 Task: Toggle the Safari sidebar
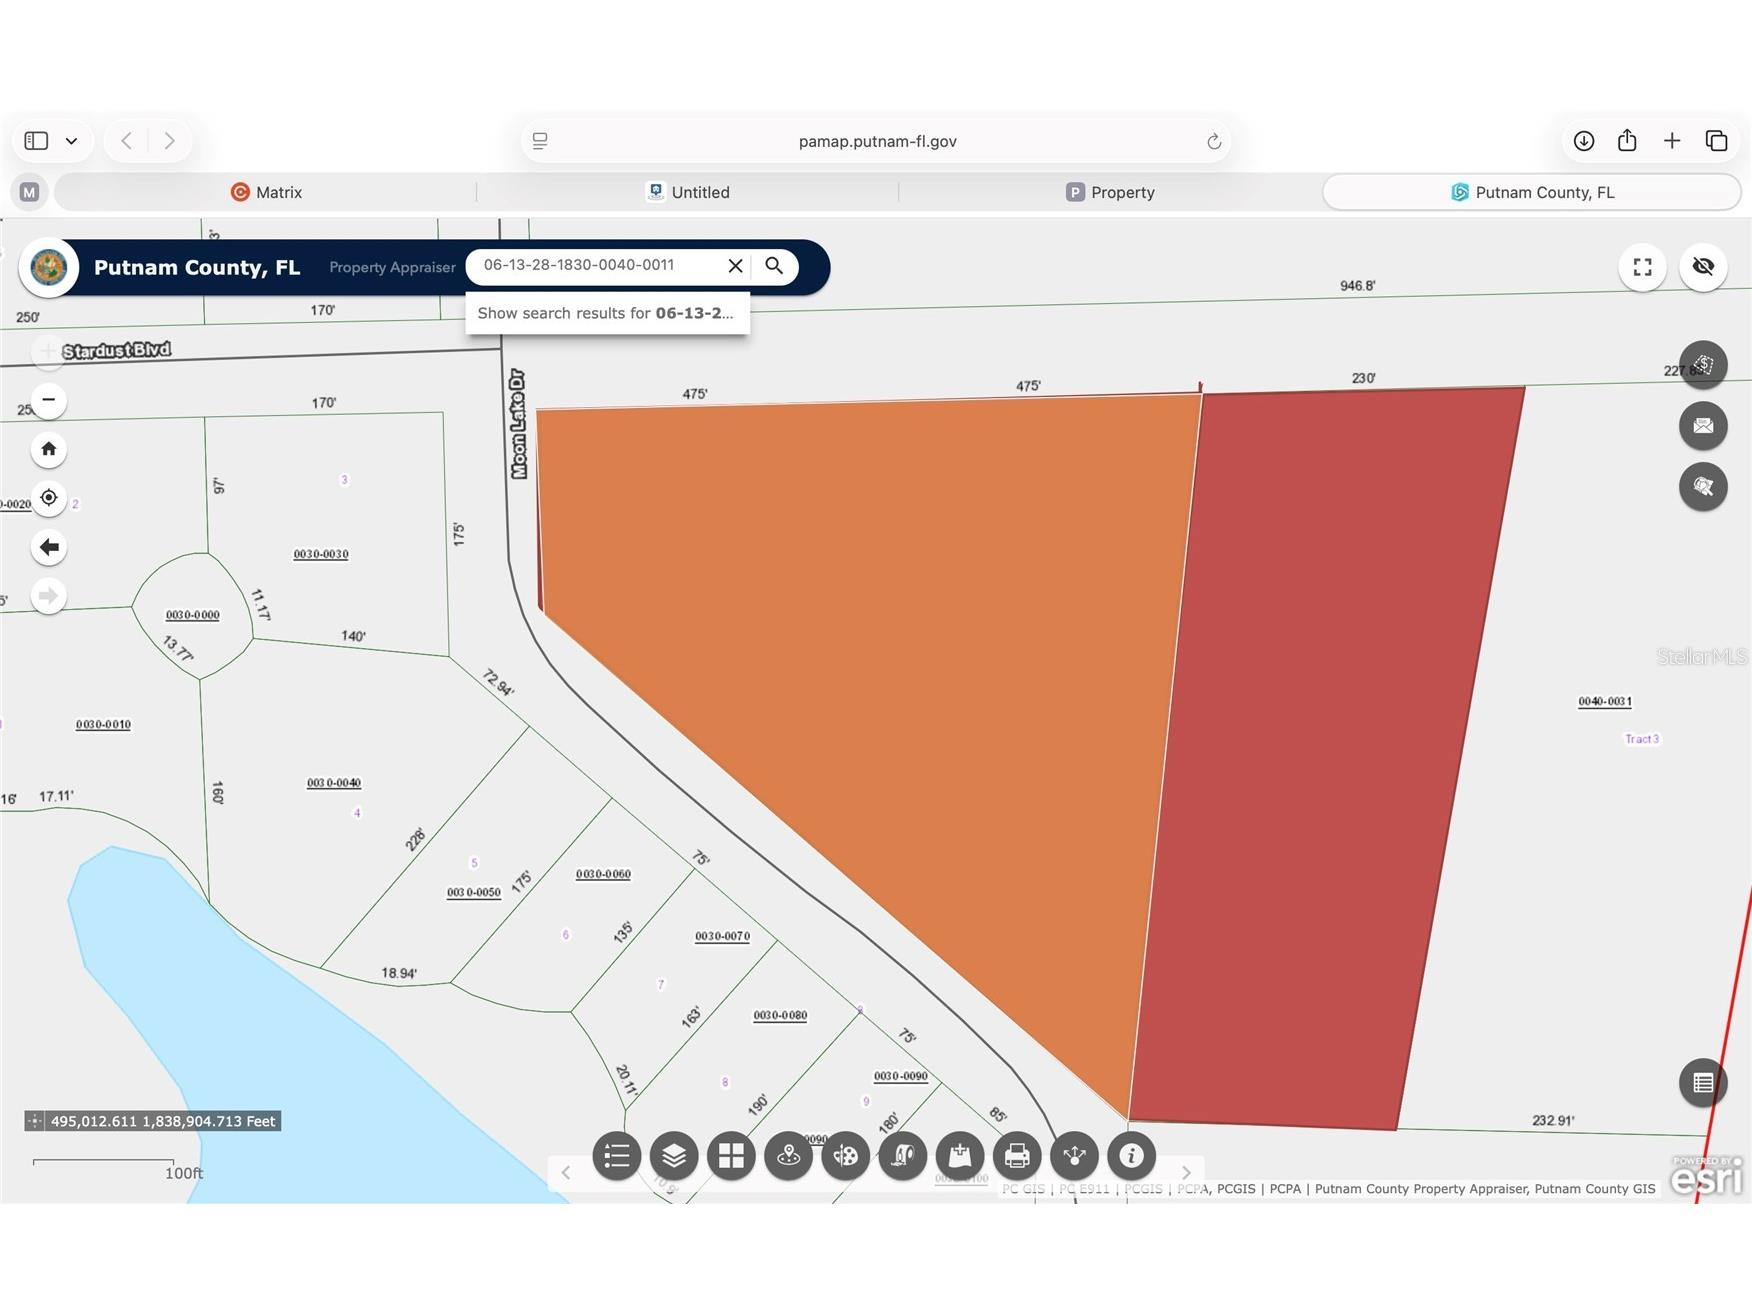coord(36,141)
